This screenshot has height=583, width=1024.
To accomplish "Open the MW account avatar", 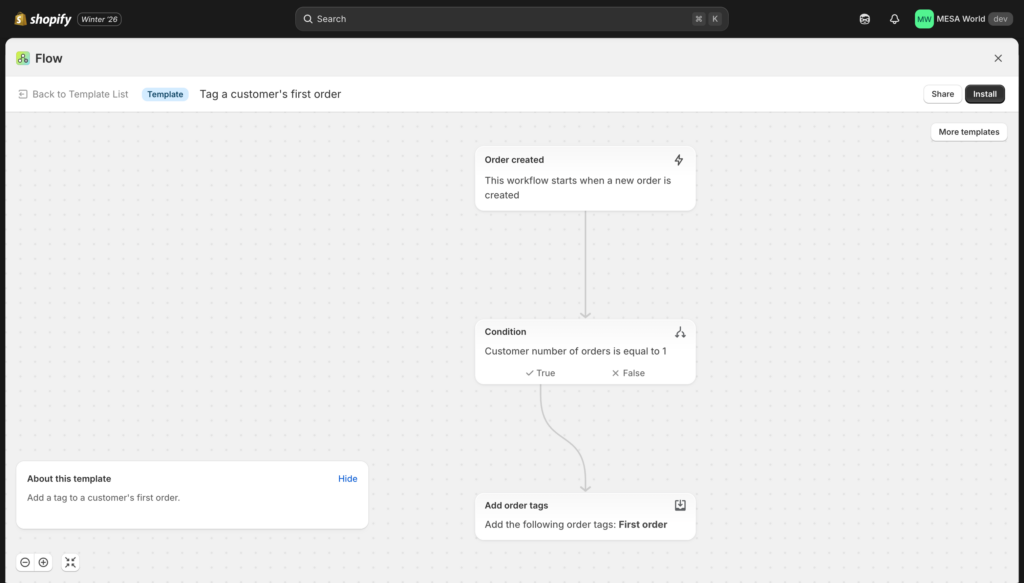I will pyautogui.click(x=924, y=19).
